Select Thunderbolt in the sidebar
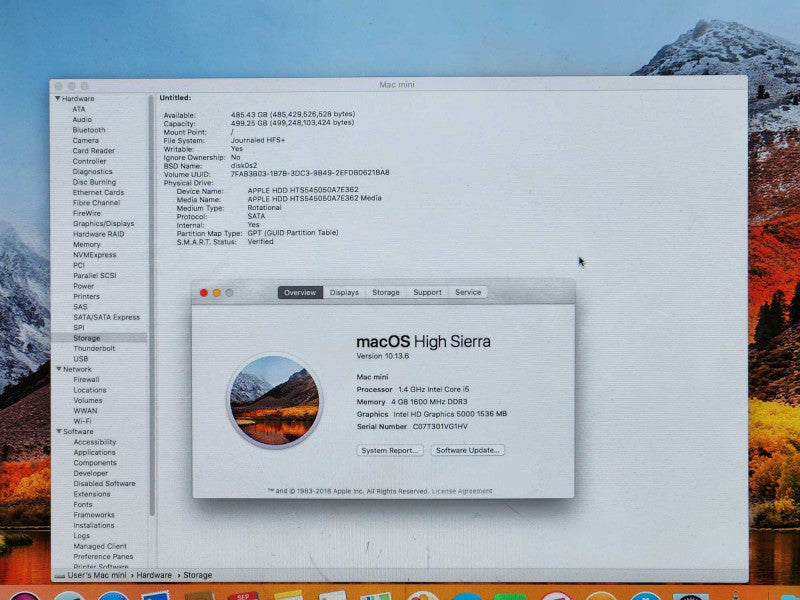This screenshot has width=800, height=600. coord(94,348)
